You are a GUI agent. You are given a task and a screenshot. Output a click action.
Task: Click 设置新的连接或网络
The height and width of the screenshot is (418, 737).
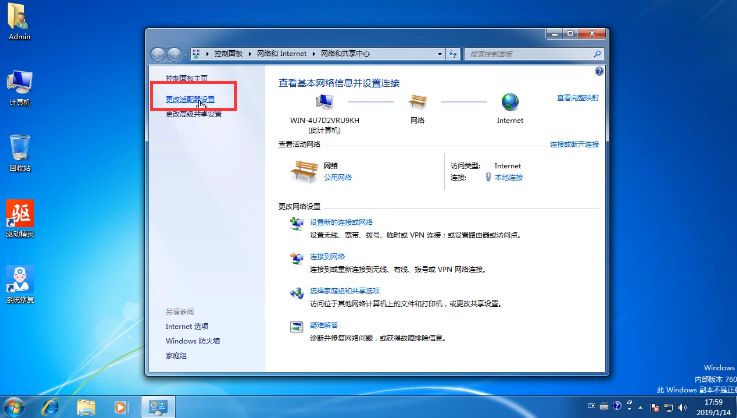point(341,222)
